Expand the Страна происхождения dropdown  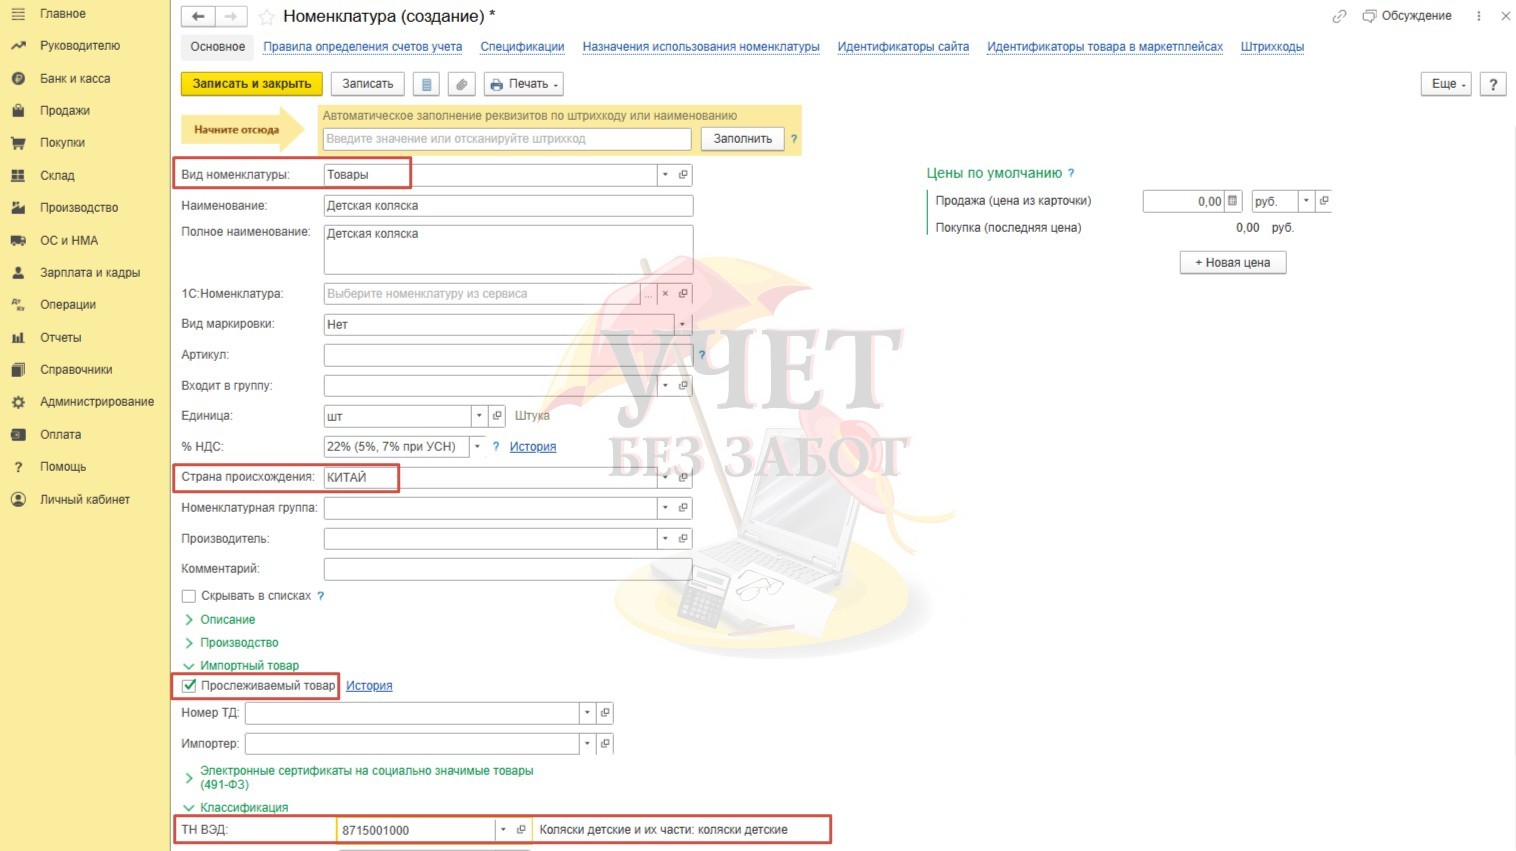coord(665,478)
